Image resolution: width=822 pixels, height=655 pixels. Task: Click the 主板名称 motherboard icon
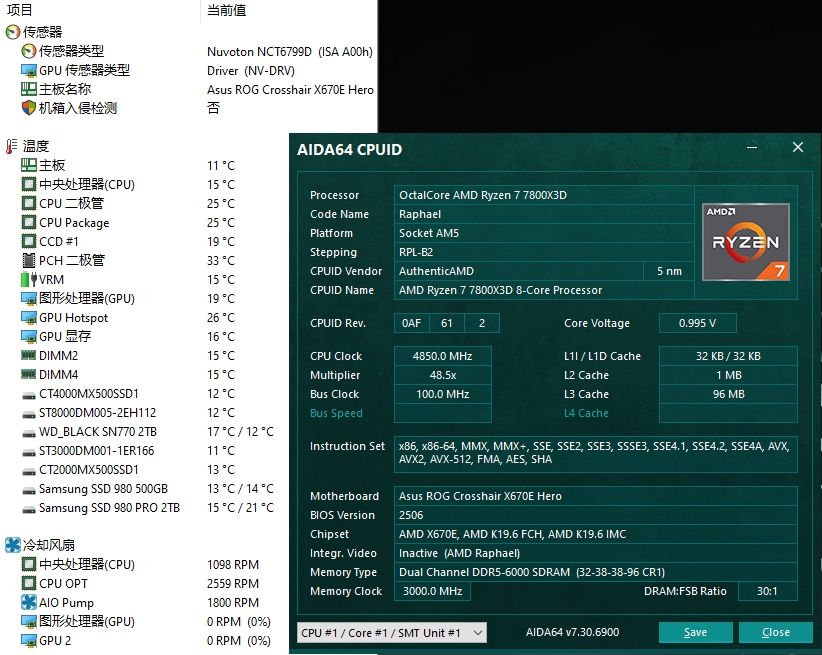tap(29, 89)
